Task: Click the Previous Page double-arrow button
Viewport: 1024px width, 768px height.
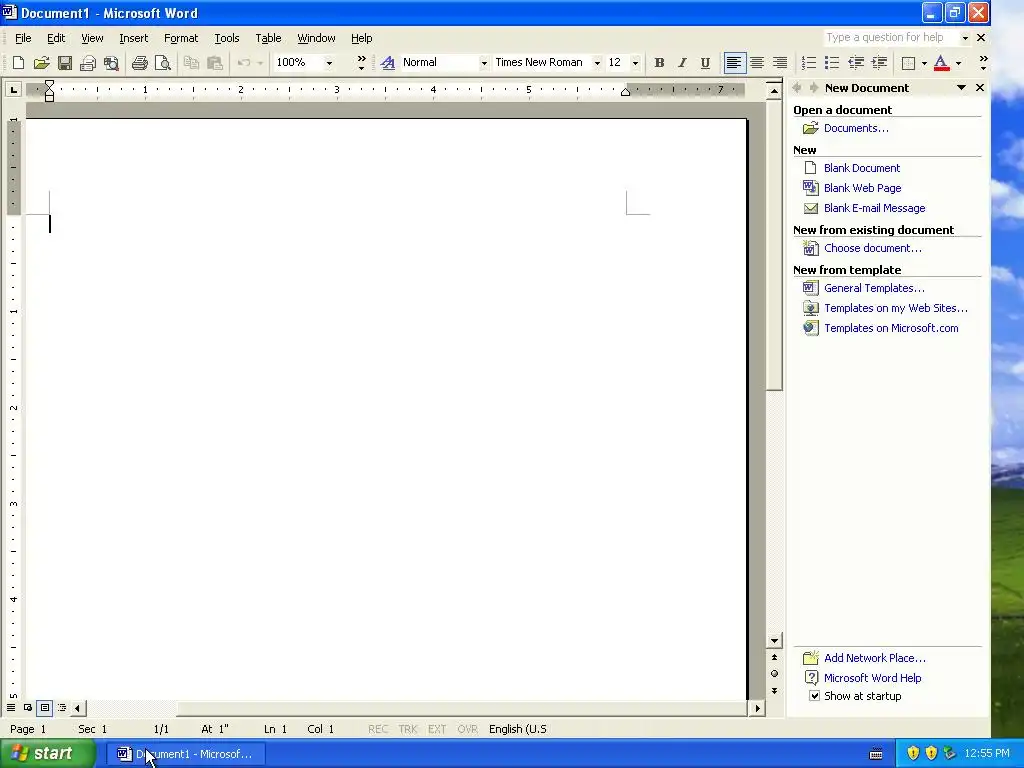Action: [774, 658]
